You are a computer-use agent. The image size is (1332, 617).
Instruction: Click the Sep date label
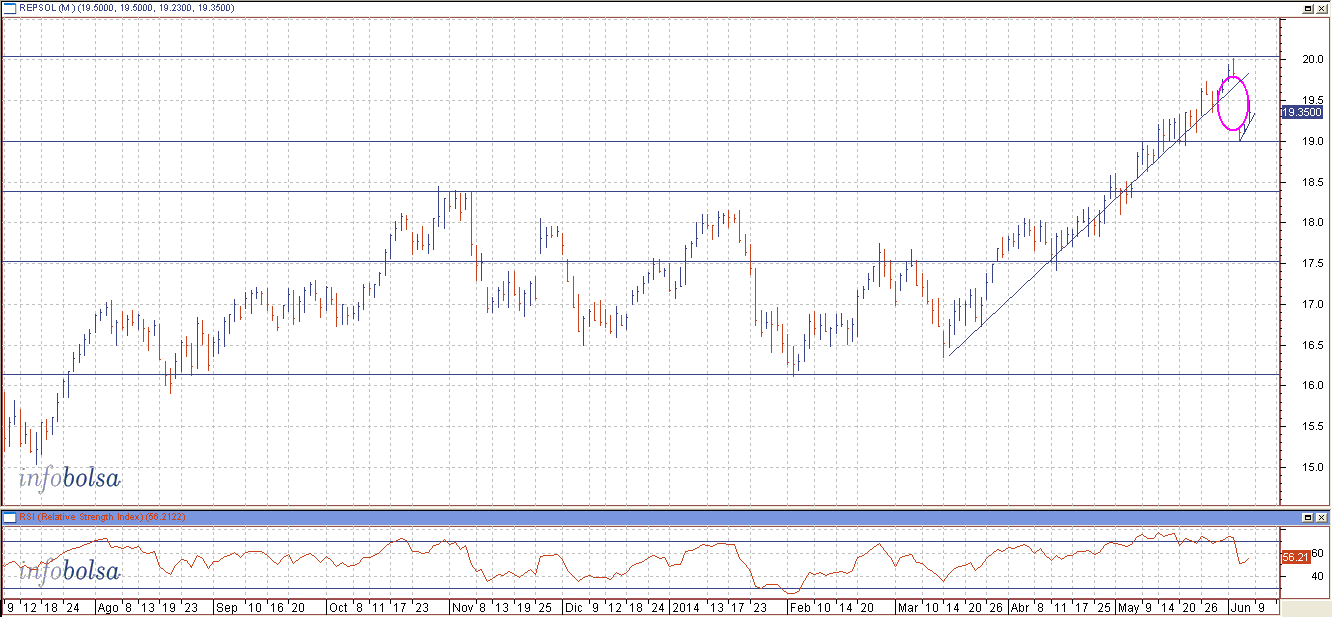[227, 607]
